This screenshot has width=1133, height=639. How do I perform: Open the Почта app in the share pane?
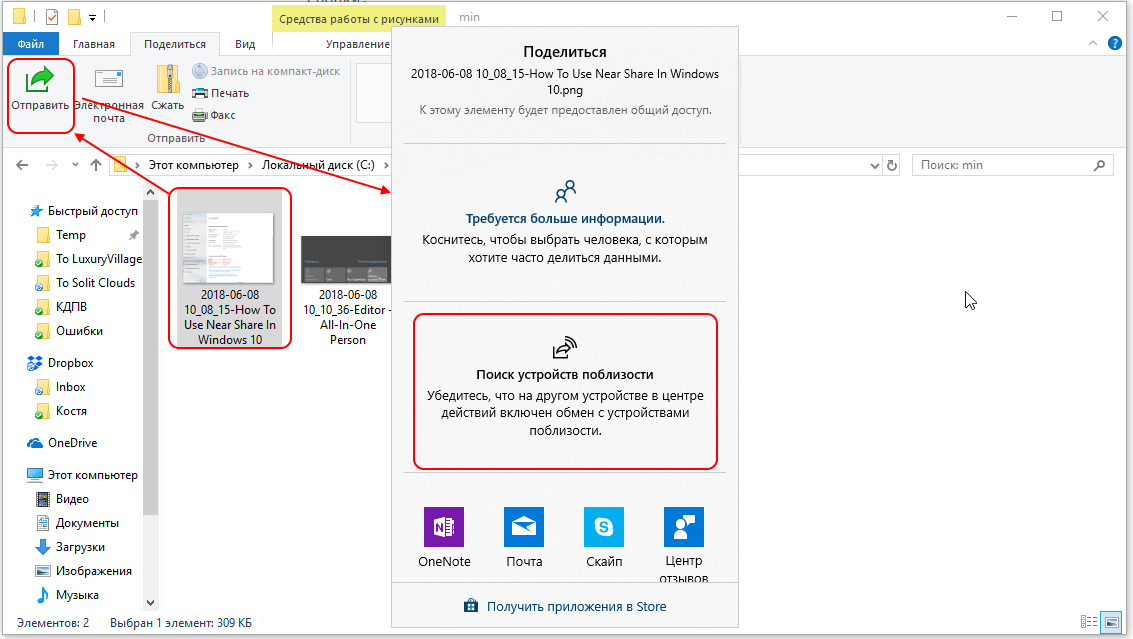(x=523, y=527)
